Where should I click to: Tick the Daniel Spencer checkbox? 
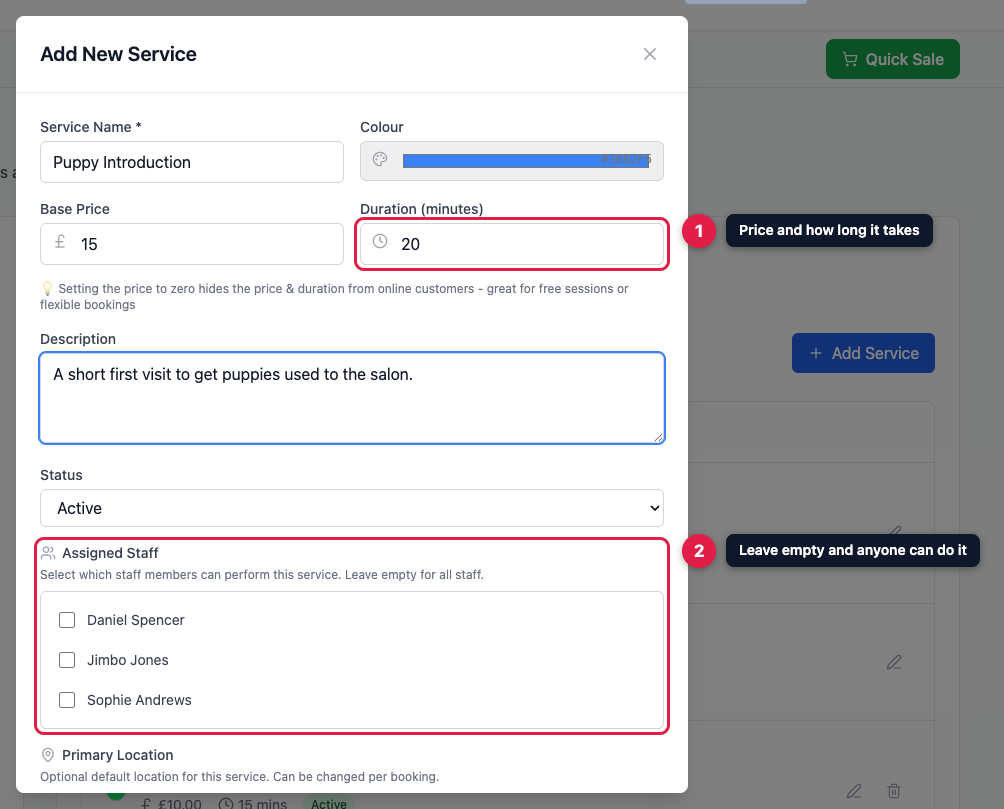[x=67, y=620]
